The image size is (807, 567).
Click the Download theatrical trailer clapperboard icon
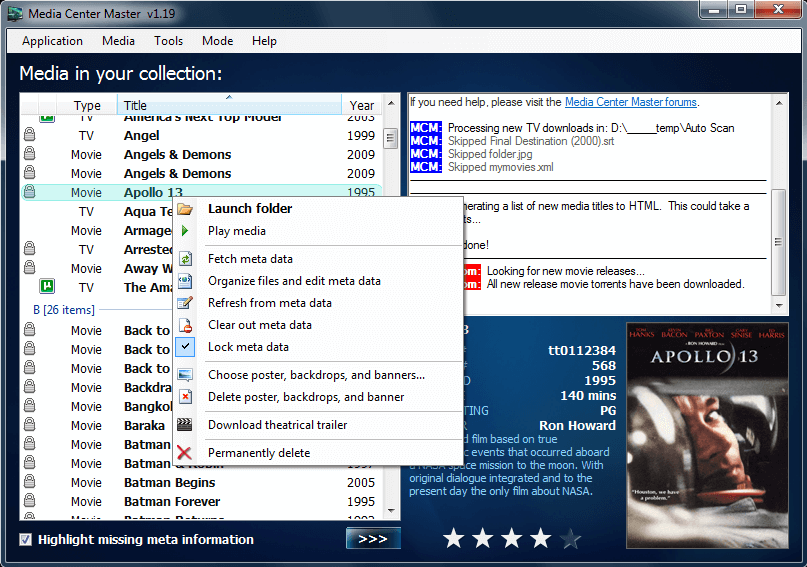[x=185, y=425]
